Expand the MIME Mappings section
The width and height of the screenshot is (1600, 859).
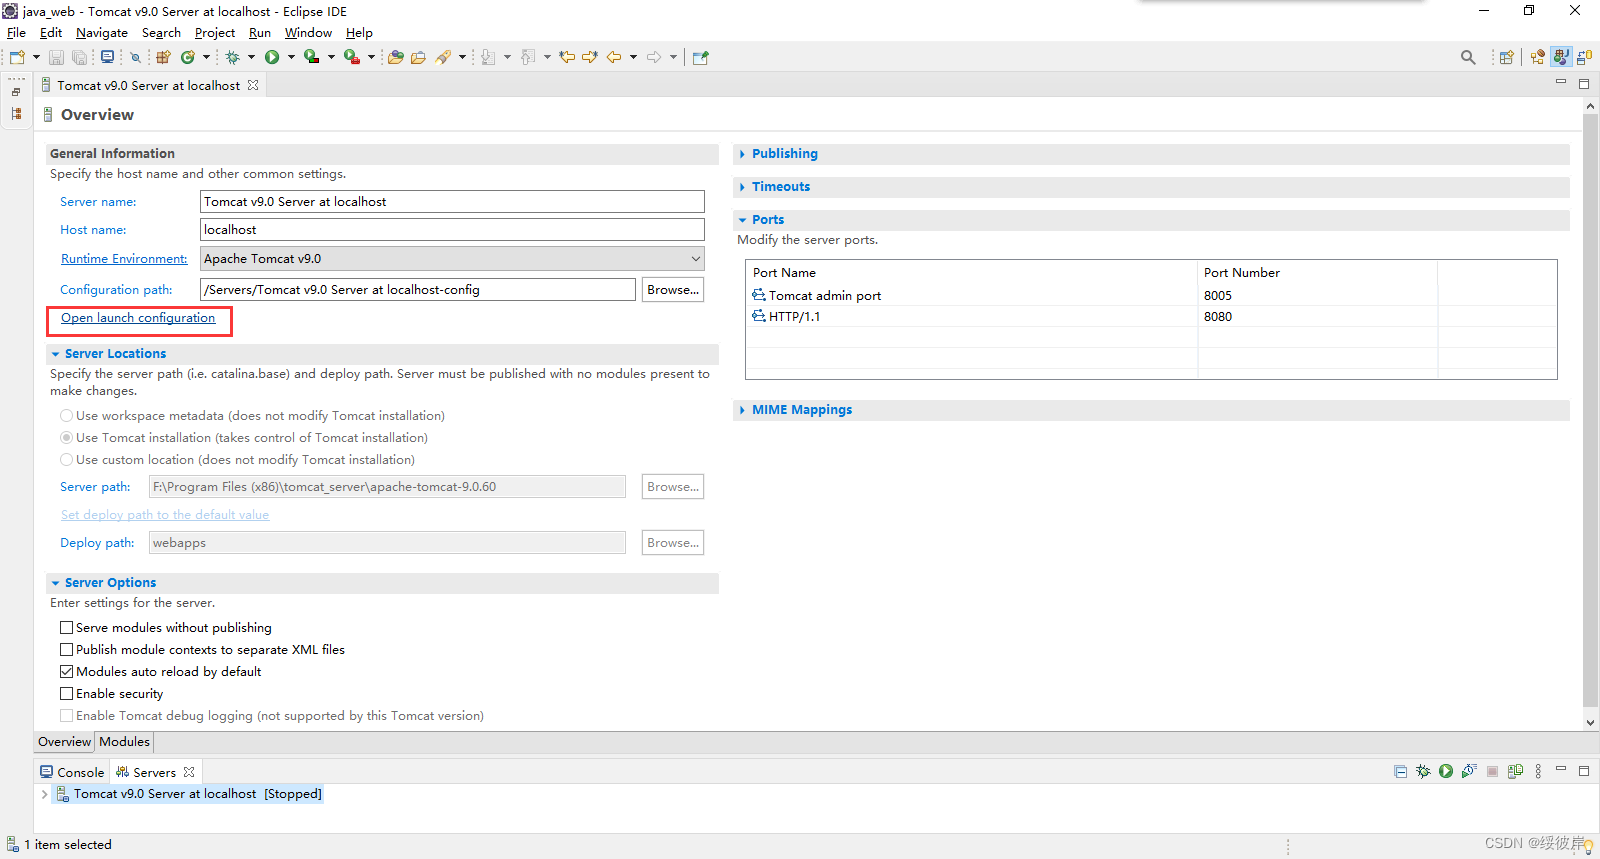point(742,410)
